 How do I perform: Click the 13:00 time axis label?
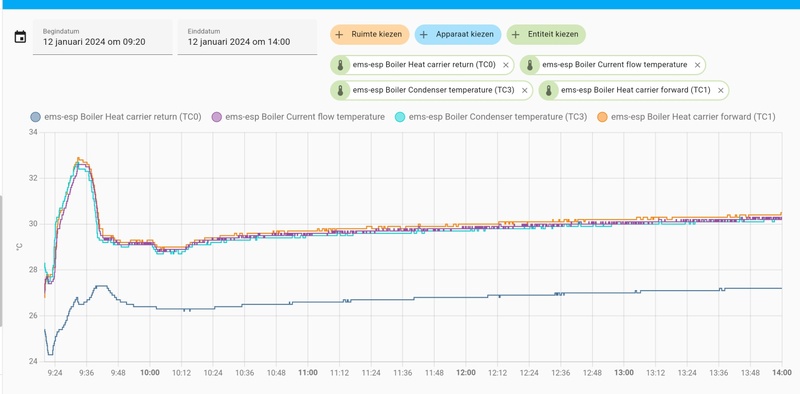624,373
